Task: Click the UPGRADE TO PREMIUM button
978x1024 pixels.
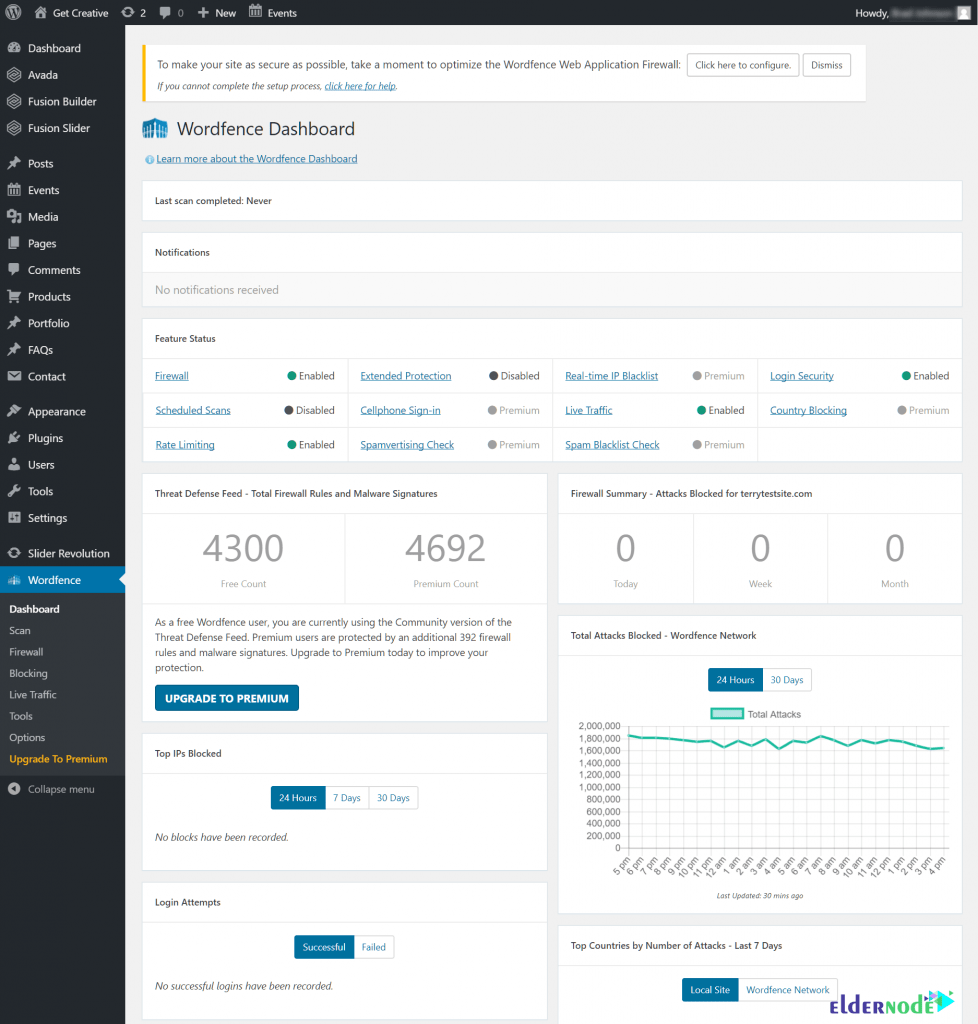Action: pyautogui.click(x=226, y=698)
